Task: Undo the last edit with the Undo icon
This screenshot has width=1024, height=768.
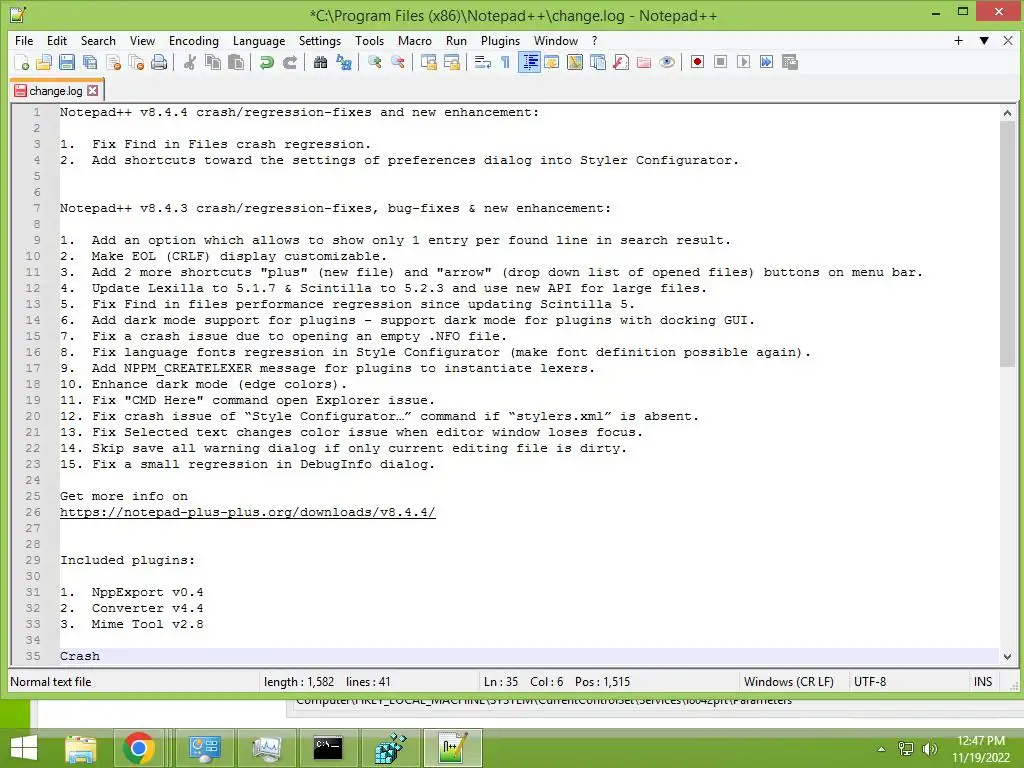Action: click(x=266, y=62)
